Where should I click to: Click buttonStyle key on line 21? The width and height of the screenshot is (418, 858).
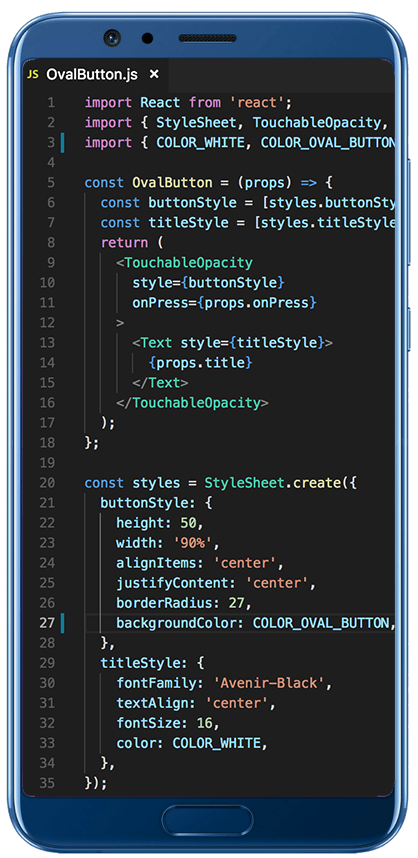pyautogui.click(x=144, y=503)
